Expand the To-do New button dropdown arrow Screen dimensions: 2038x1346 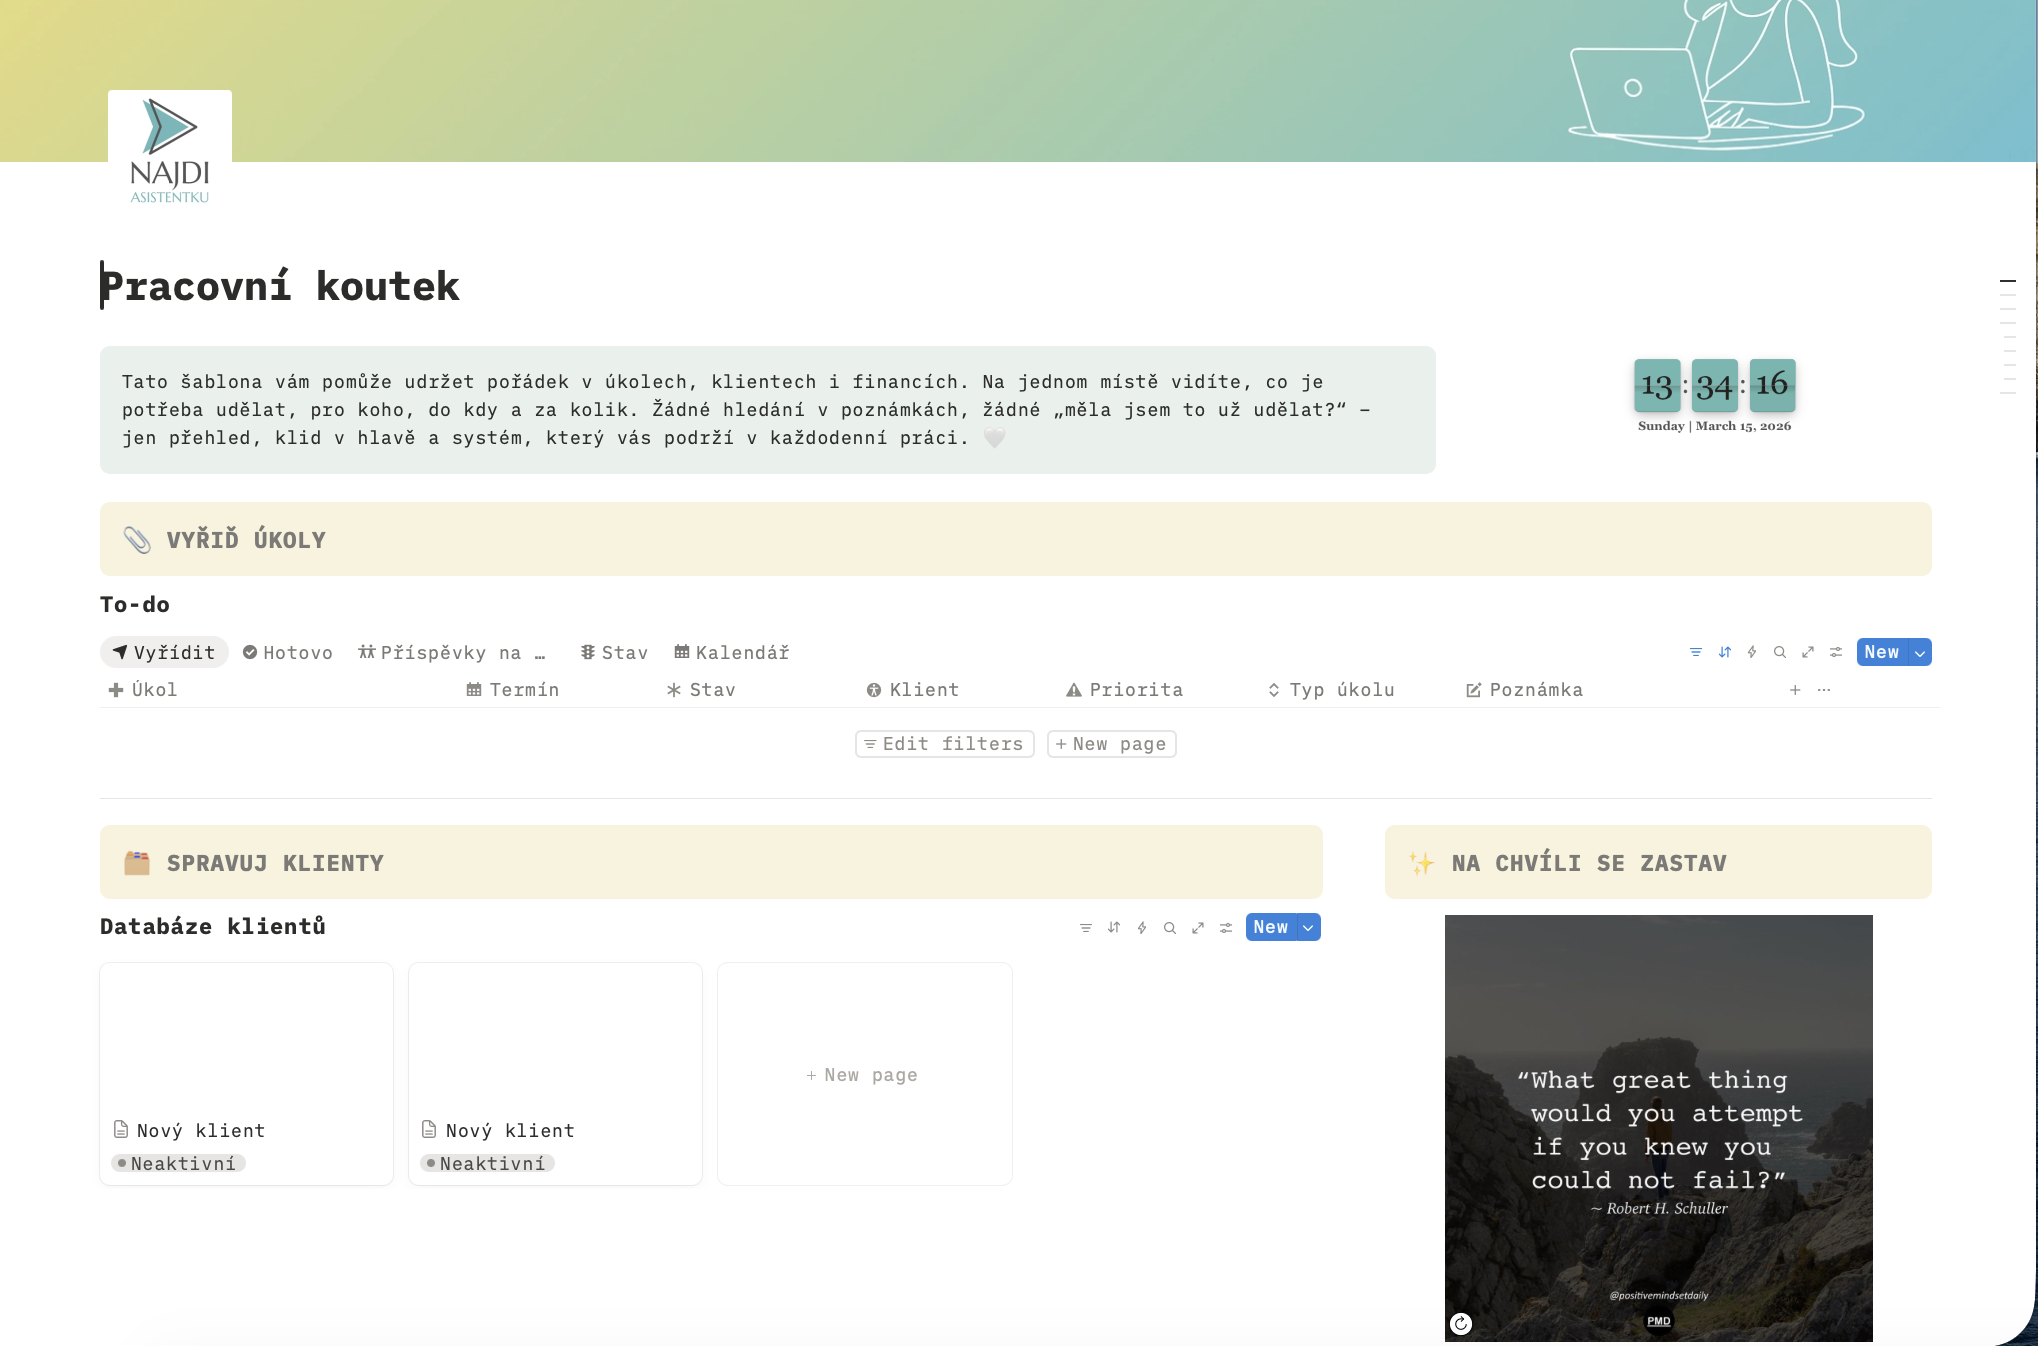click(x=1920, y=652)
